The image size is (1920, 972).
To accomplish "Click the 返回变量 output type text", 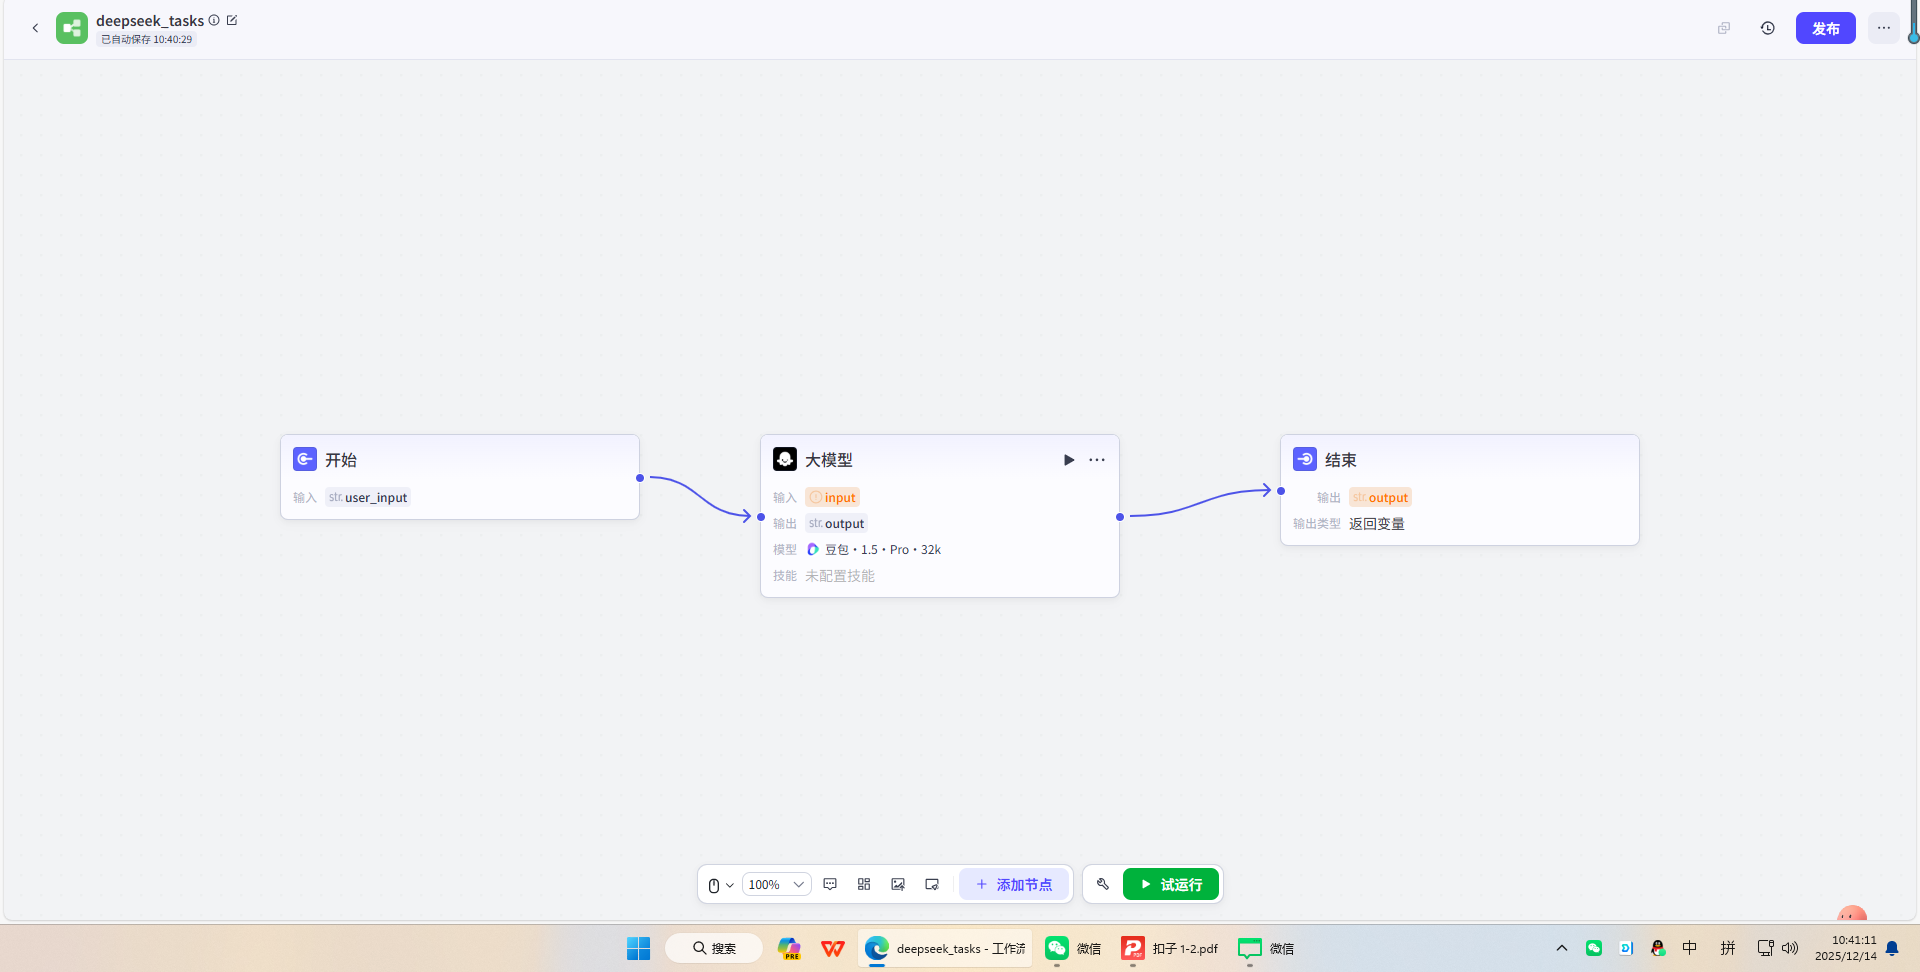I will (1377, 524).
